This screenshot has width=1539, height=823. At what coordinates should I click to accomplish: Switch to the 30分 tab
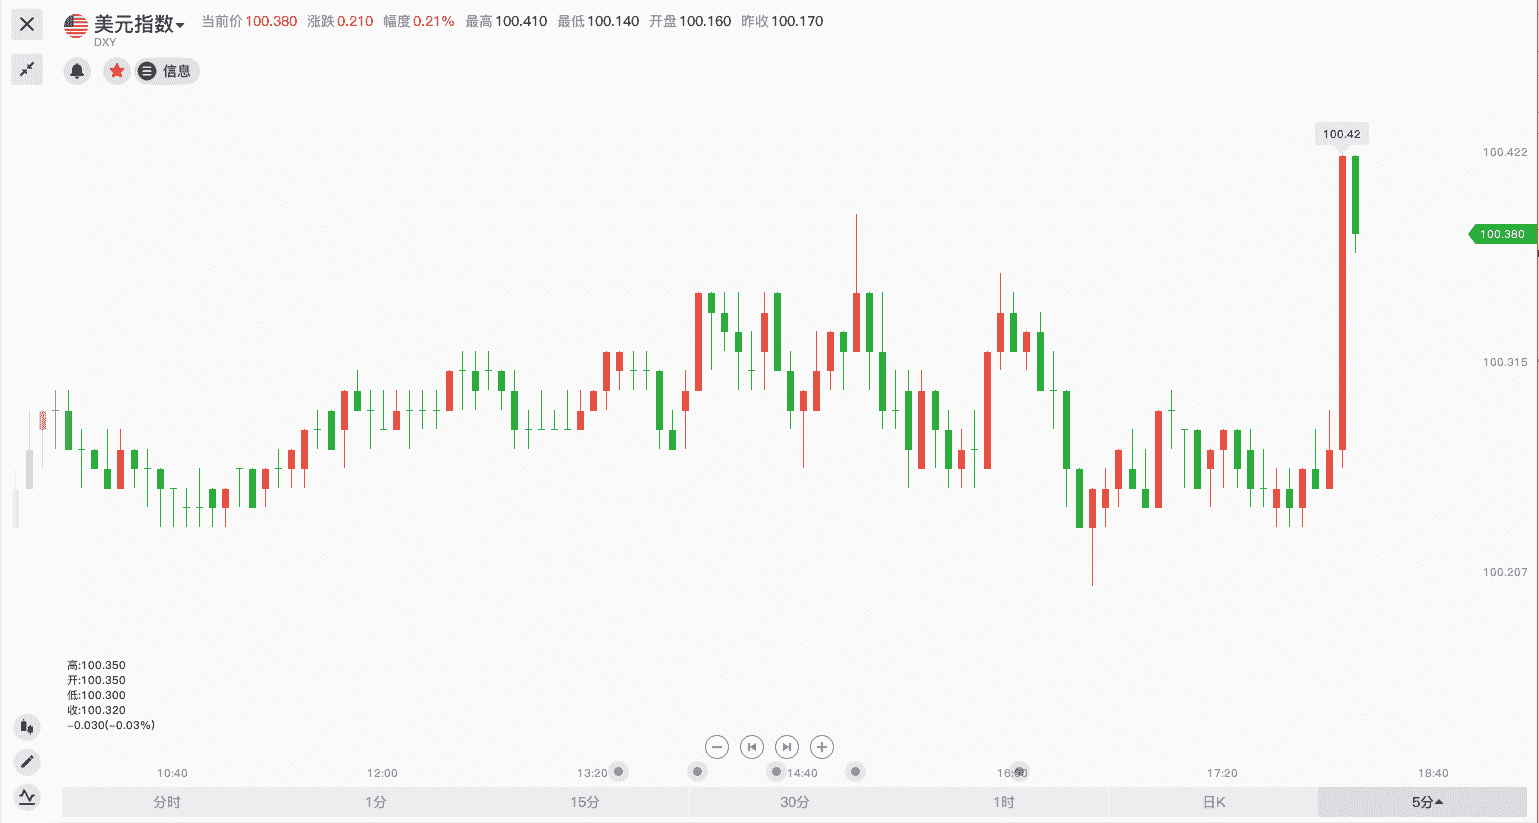(x=795, y=802)
